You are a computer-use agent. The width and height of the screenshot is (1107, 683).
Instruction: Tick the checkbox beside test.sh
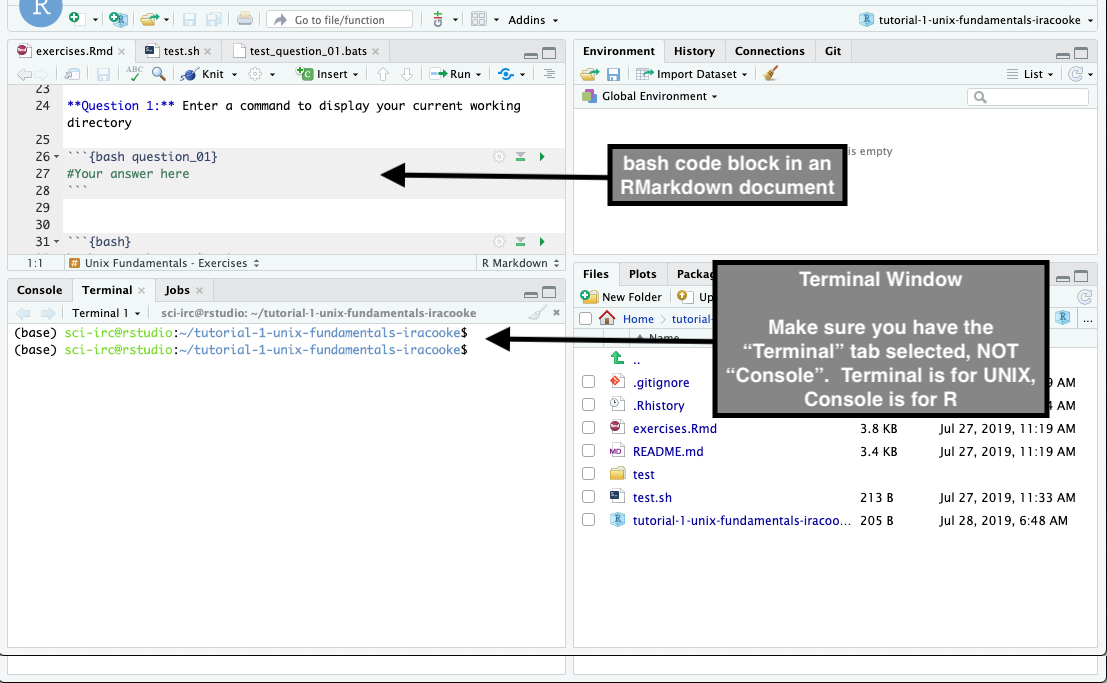coord(589,497)
